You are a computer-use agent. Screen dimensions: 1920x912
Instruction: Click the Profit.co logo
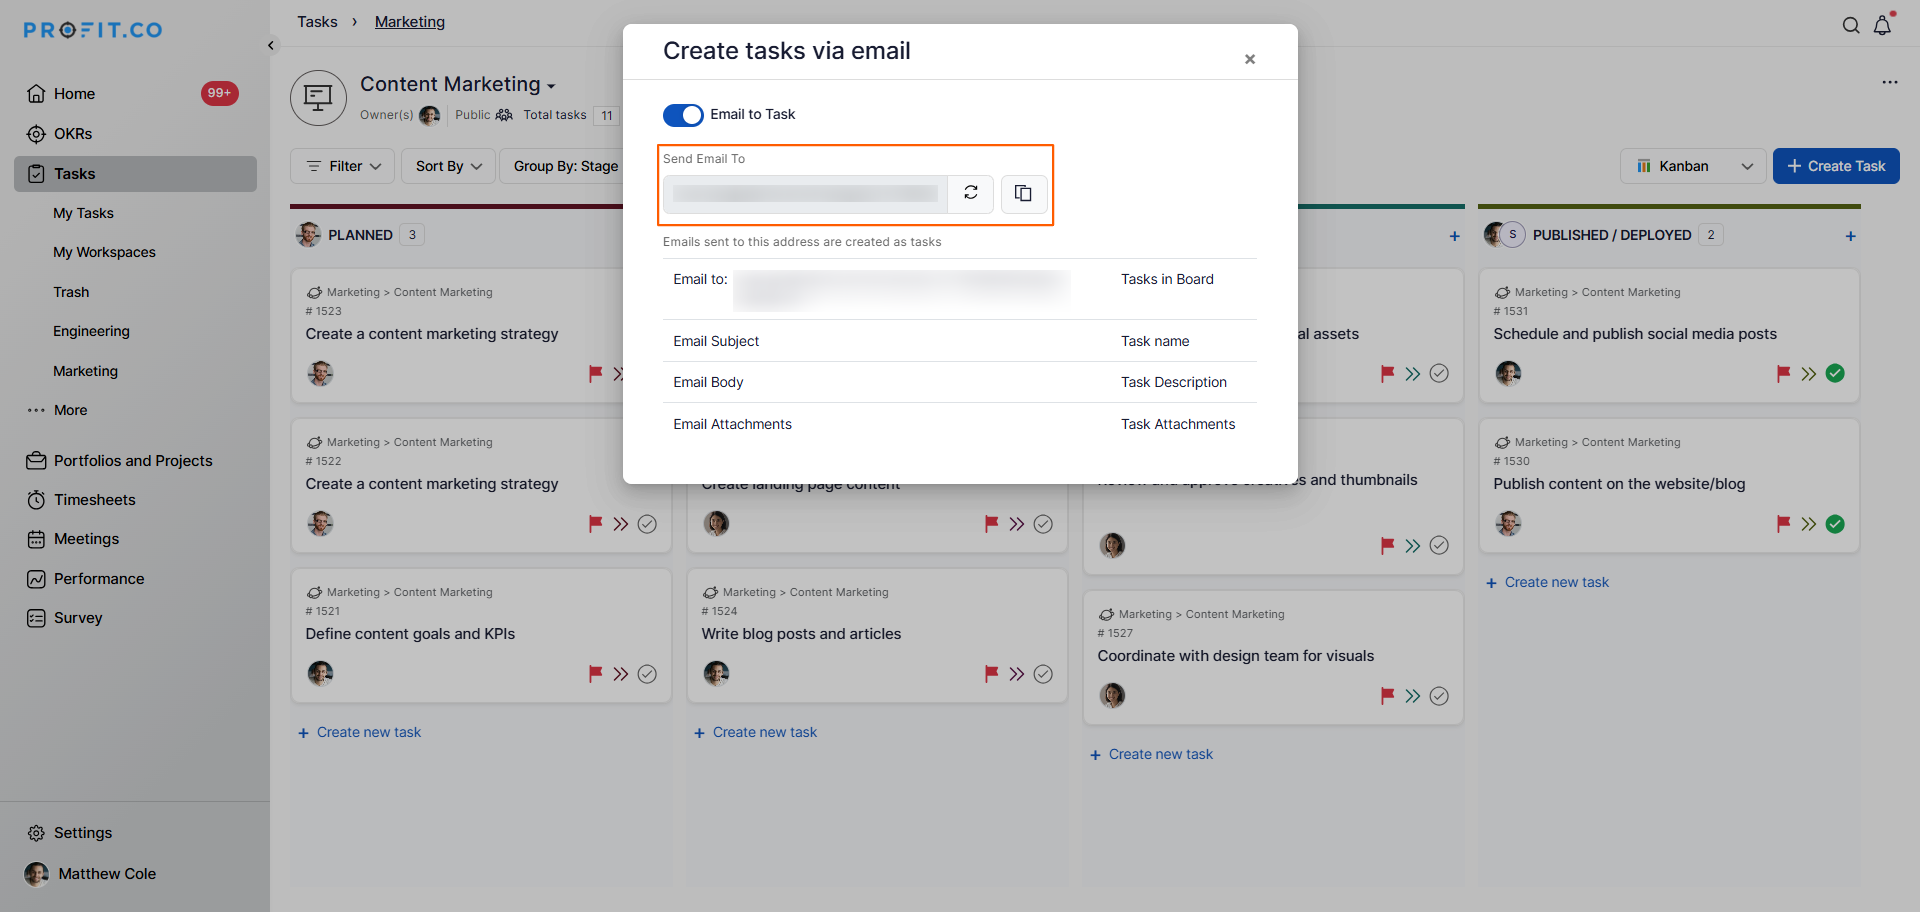pyautogui.click(x=93, y=30)
